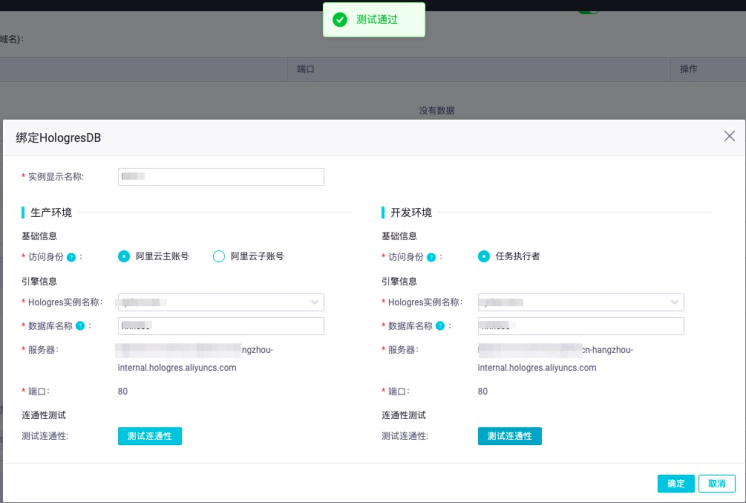Screen dimensions: 746x503
Task: Click the 生产环境 section heading
Action: (x=51, y=212)
